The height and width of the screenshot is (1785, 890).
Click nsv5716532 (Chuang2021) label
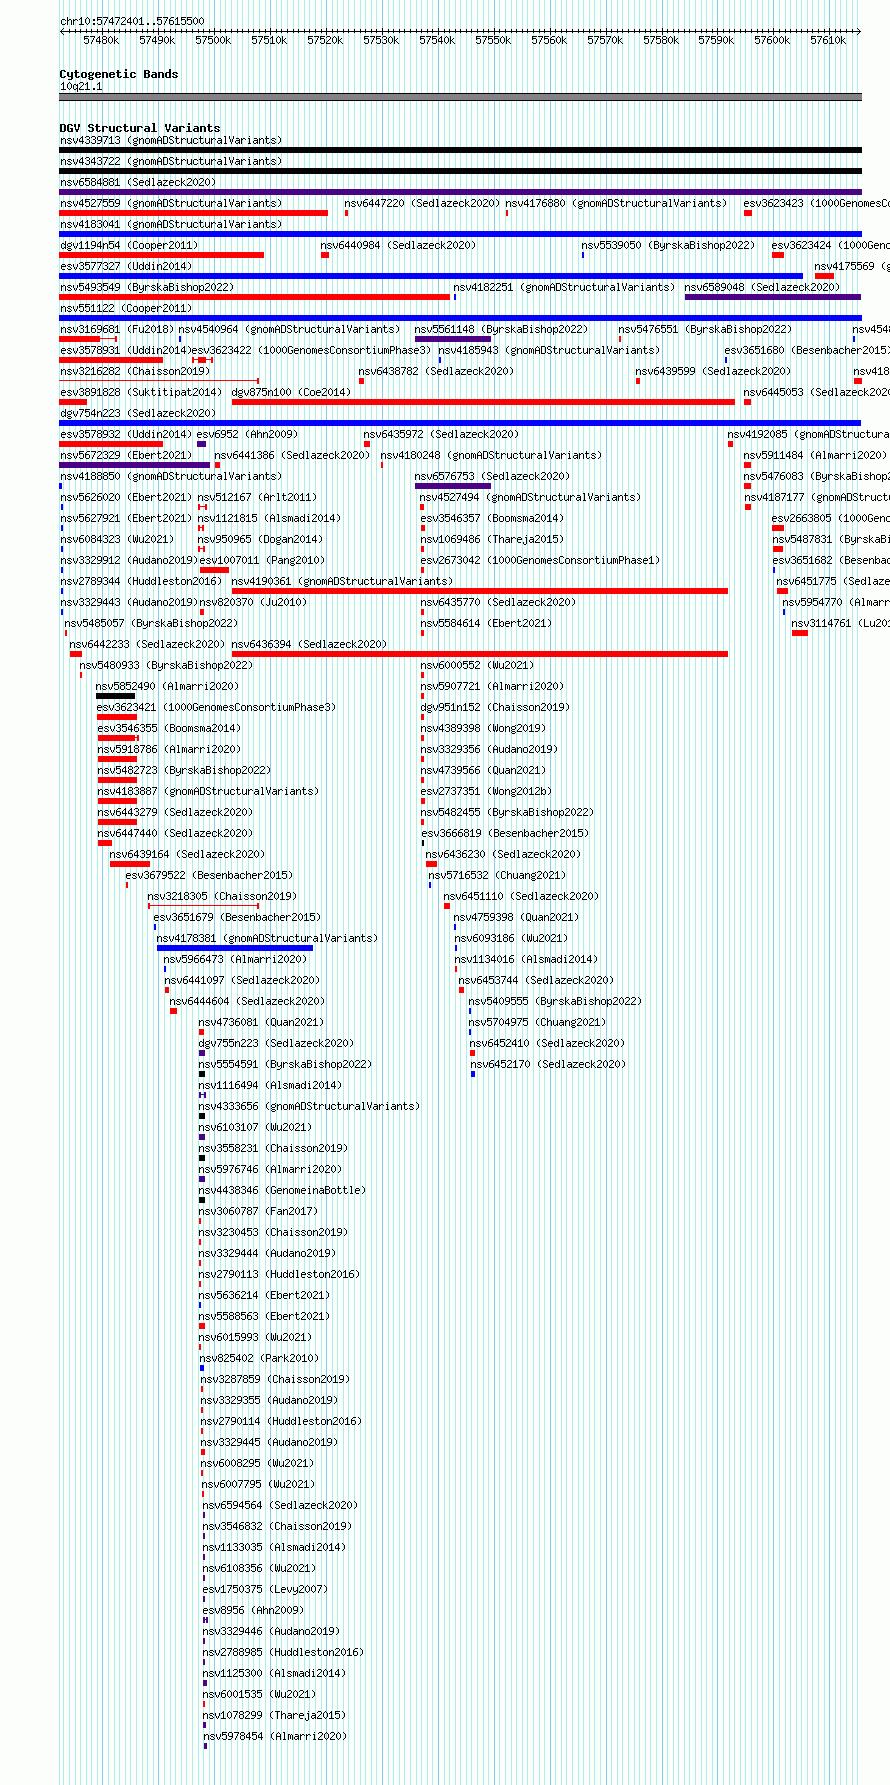497,875
